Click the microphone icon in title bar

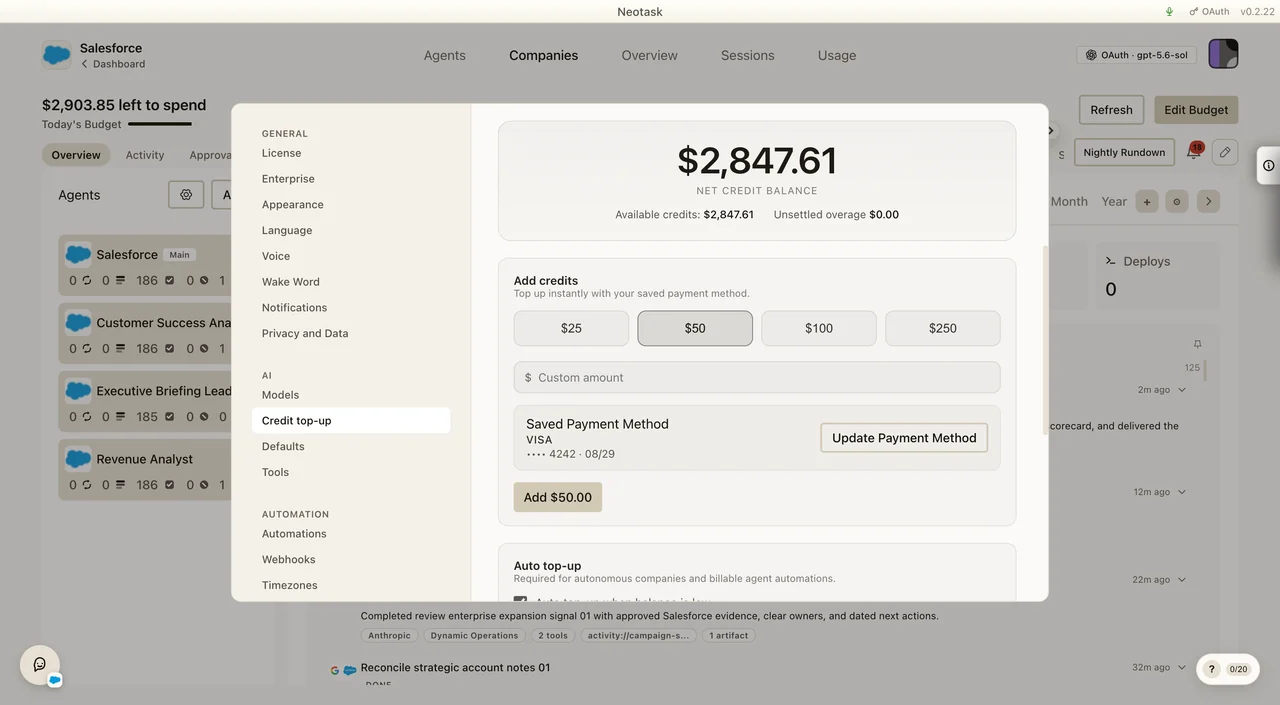tap(1170, 11)
